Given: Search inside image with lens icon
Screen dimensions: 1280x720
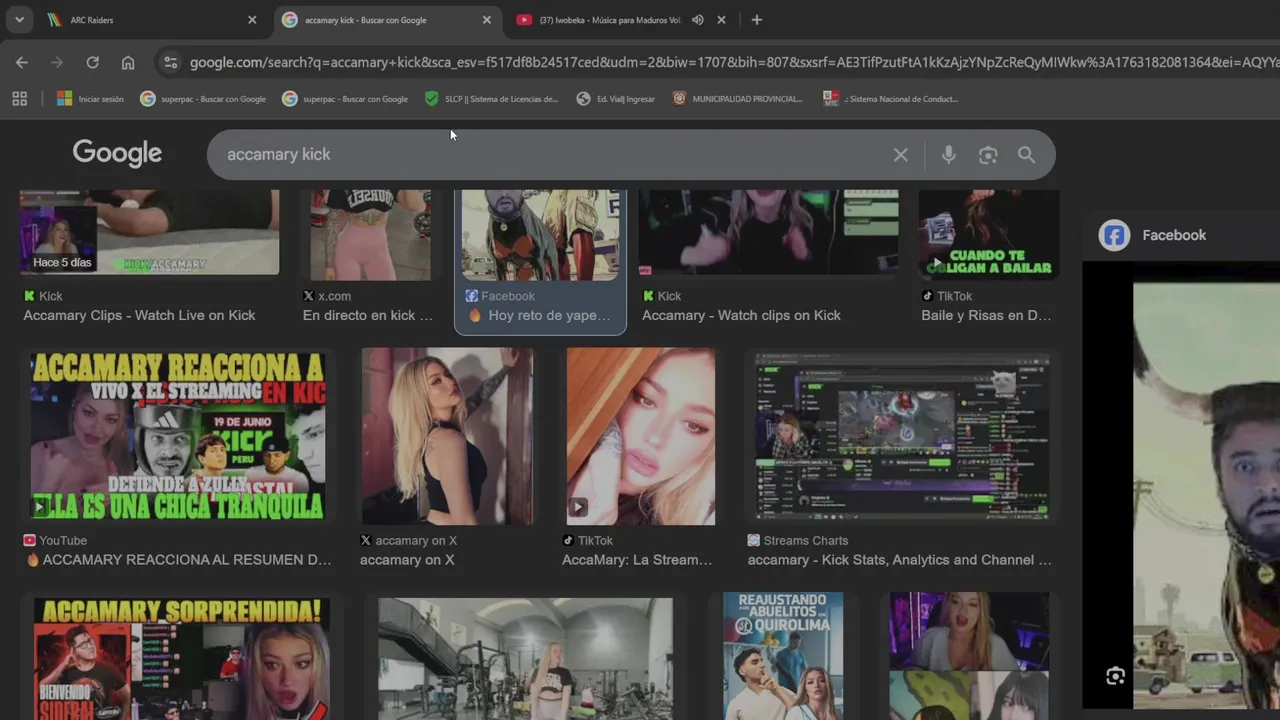Looking at the screenshot, I should coord(1115,677).
